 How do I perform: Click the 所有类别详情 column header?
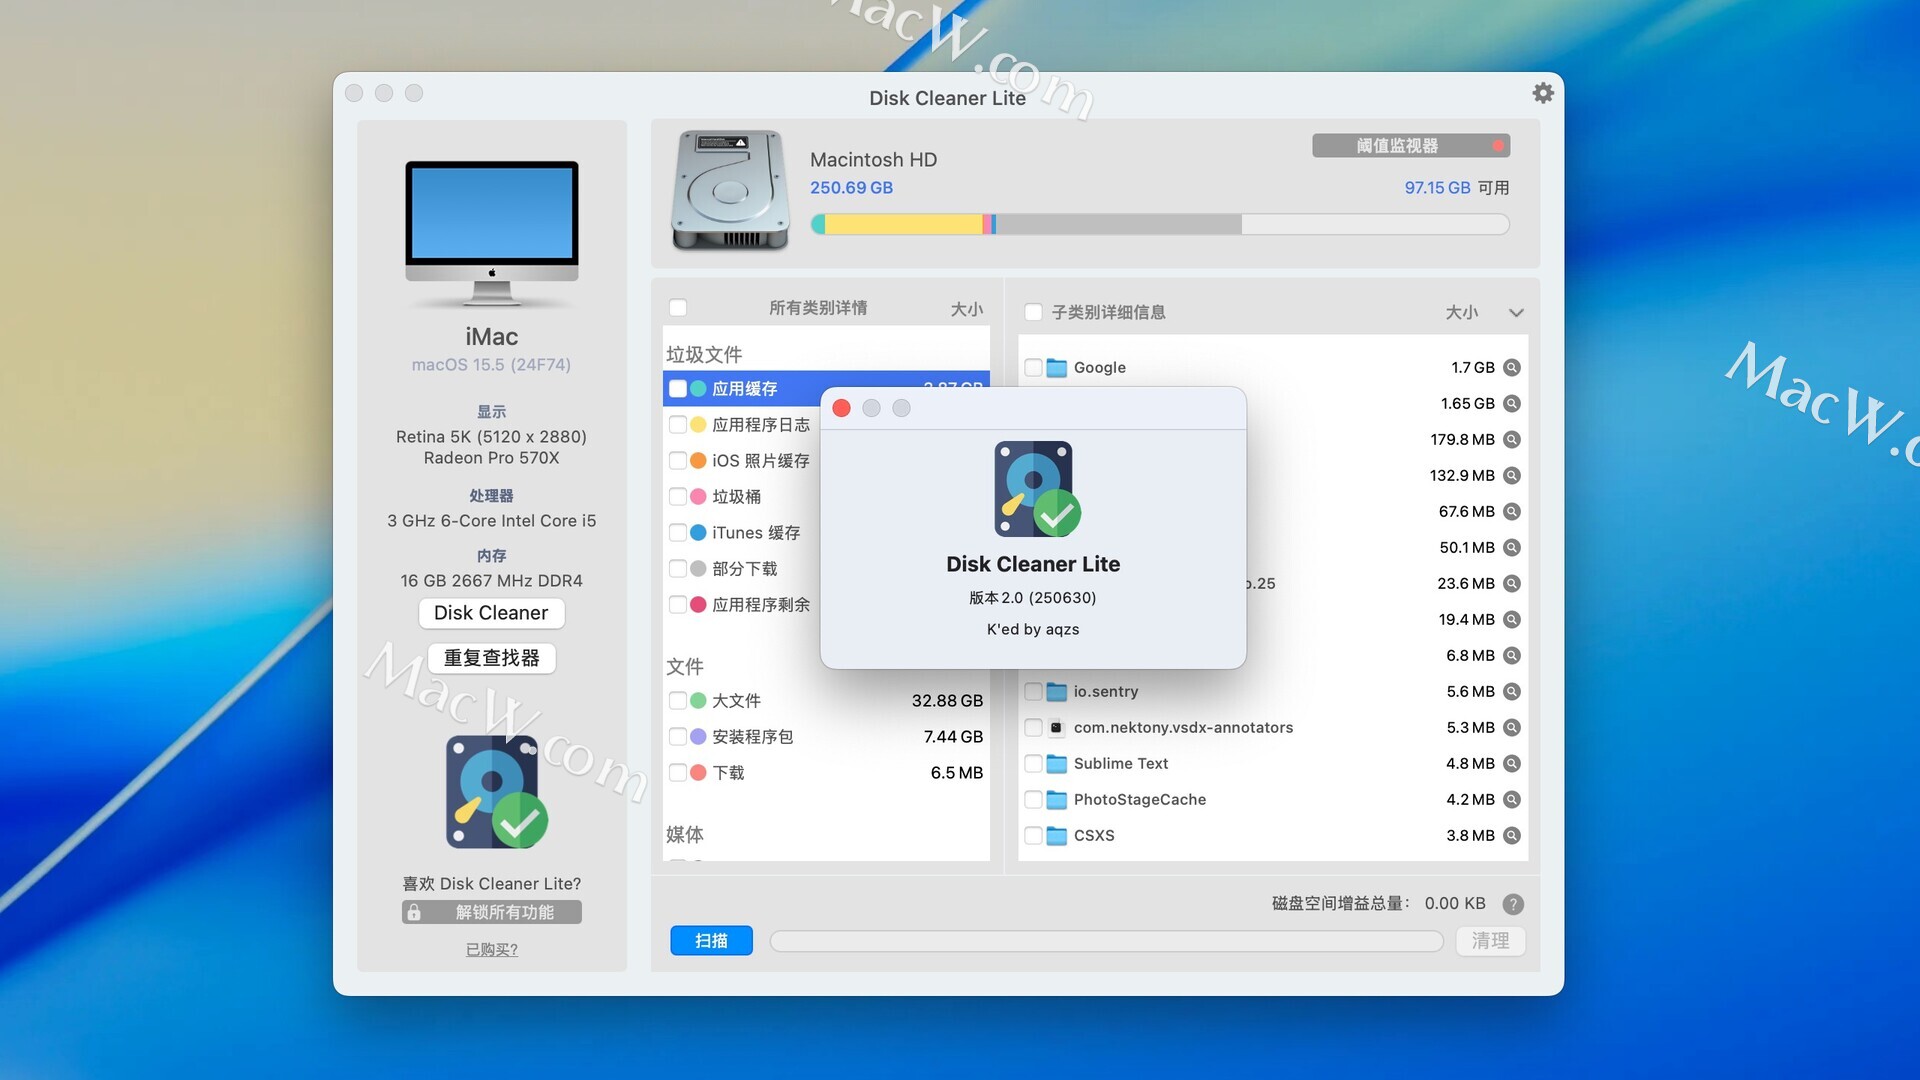click(x=818, y=308)
